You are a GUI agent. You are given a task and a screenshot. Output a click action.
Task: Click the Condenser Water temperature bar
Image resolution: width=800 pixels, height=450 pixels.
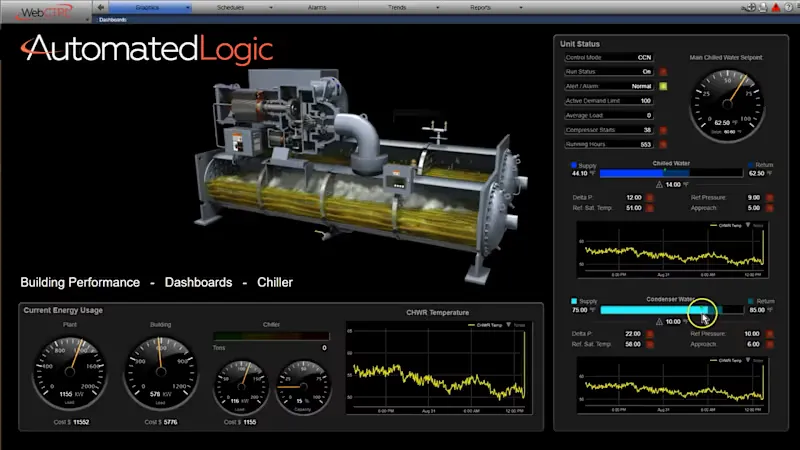671,310
